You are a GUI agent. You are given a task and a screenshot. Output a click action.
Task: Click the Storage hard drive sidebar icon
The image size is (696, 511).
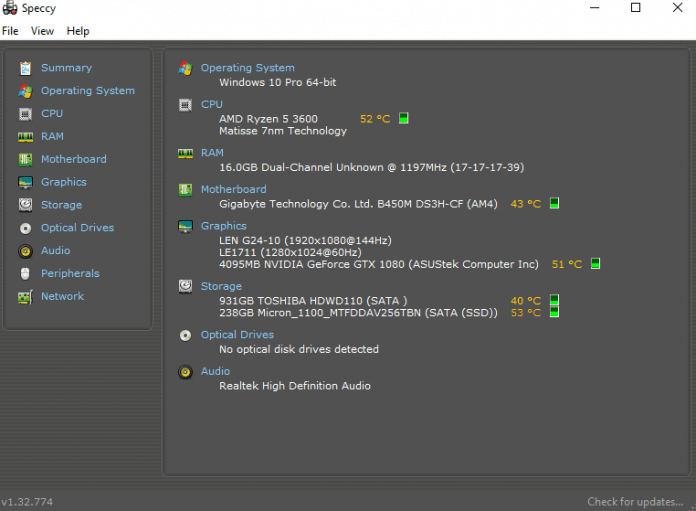pos(25,205)
